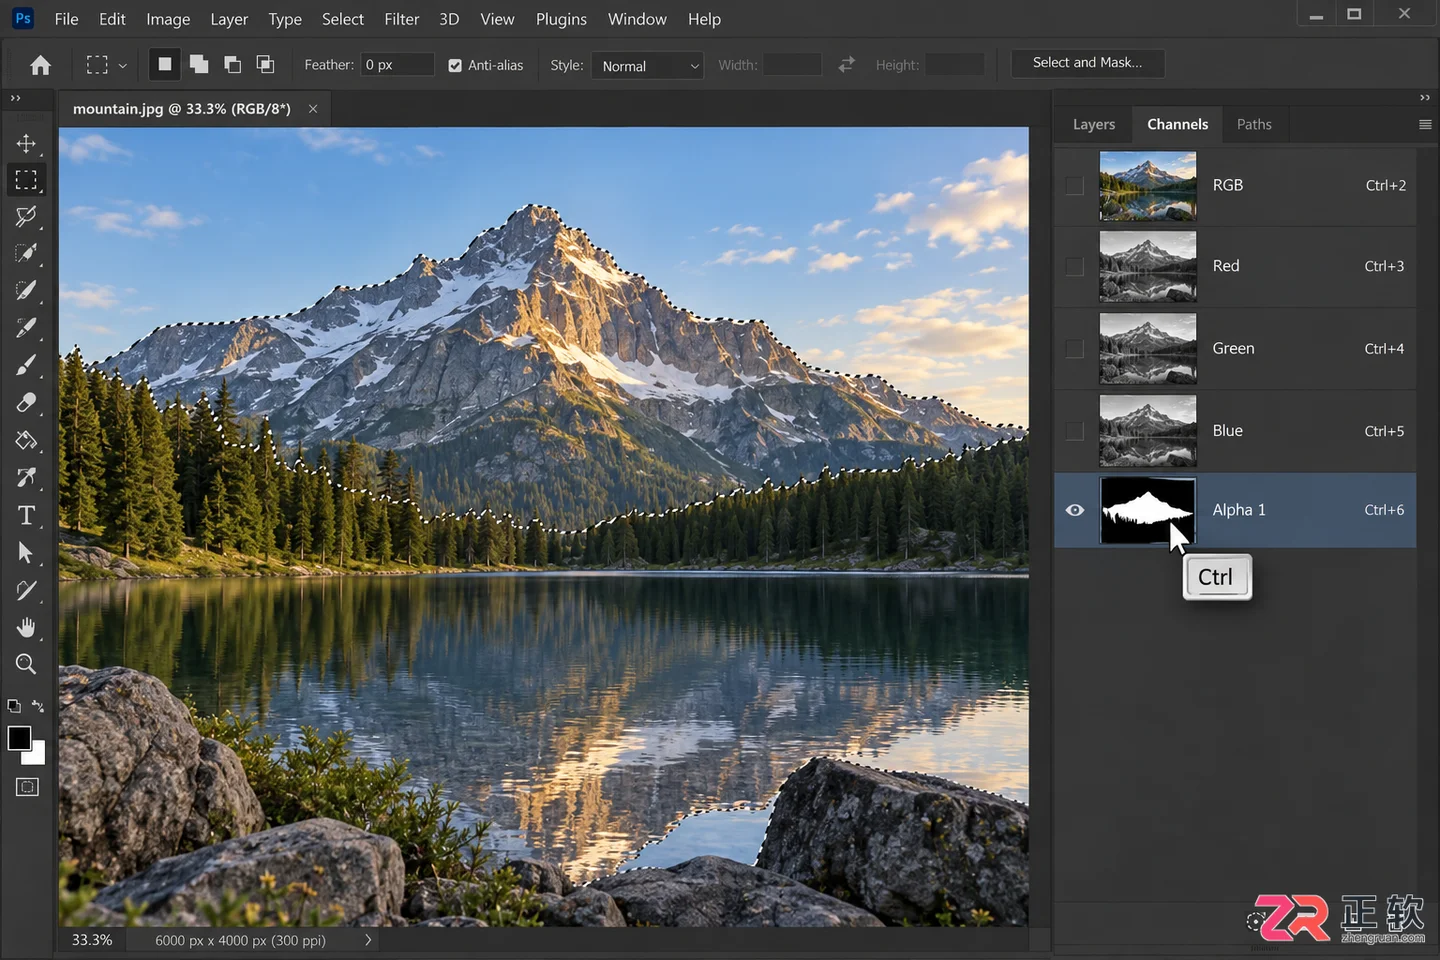The image size is (1440, 960).
Task: Select the Path Selection arrow tool
Action: 26,552
